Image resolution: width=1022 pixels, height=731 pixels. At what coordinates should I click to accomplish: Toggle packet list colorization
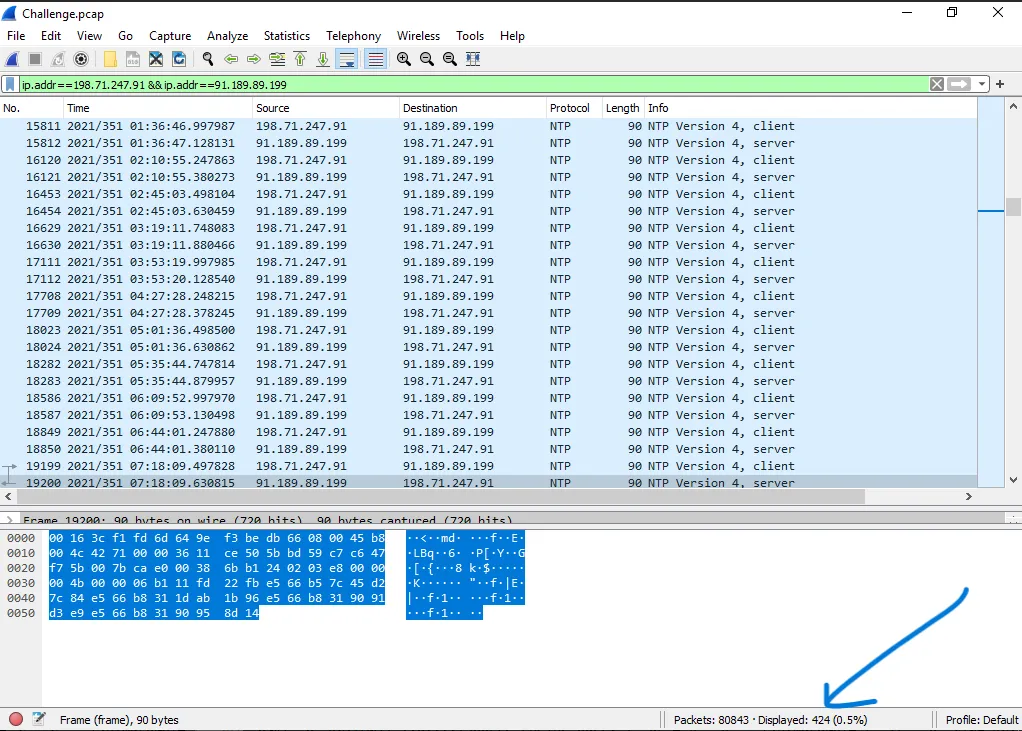pyautogui.click(x=375, y=59)
